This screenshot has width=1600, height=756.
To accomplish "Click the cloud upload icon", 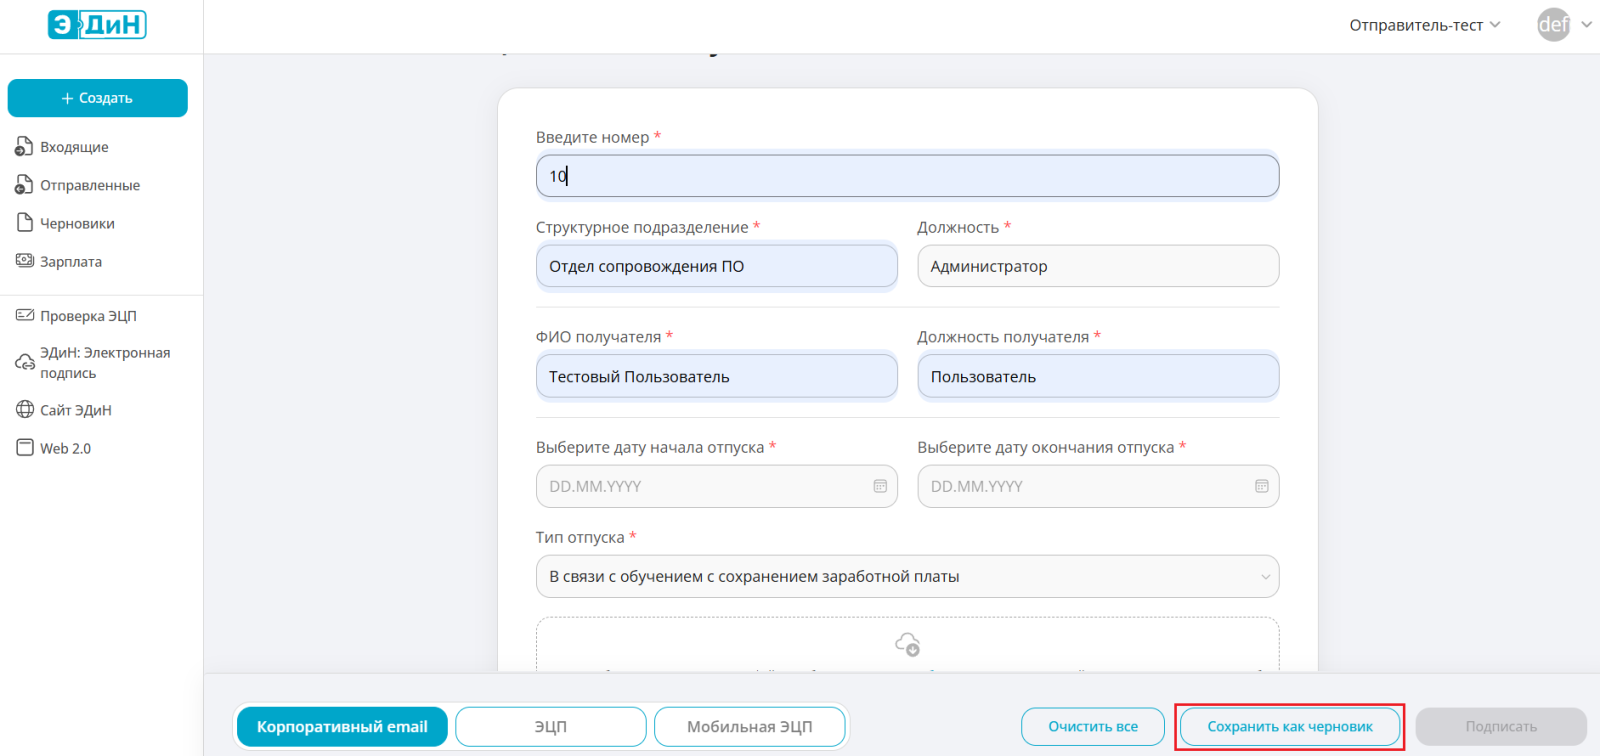I will (907, 645).
